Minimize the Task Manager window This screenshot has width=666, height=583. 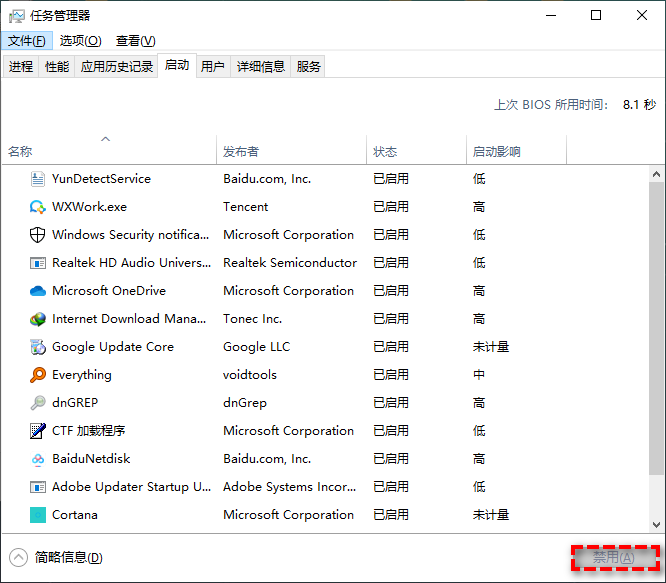click(x=551, y=16)
